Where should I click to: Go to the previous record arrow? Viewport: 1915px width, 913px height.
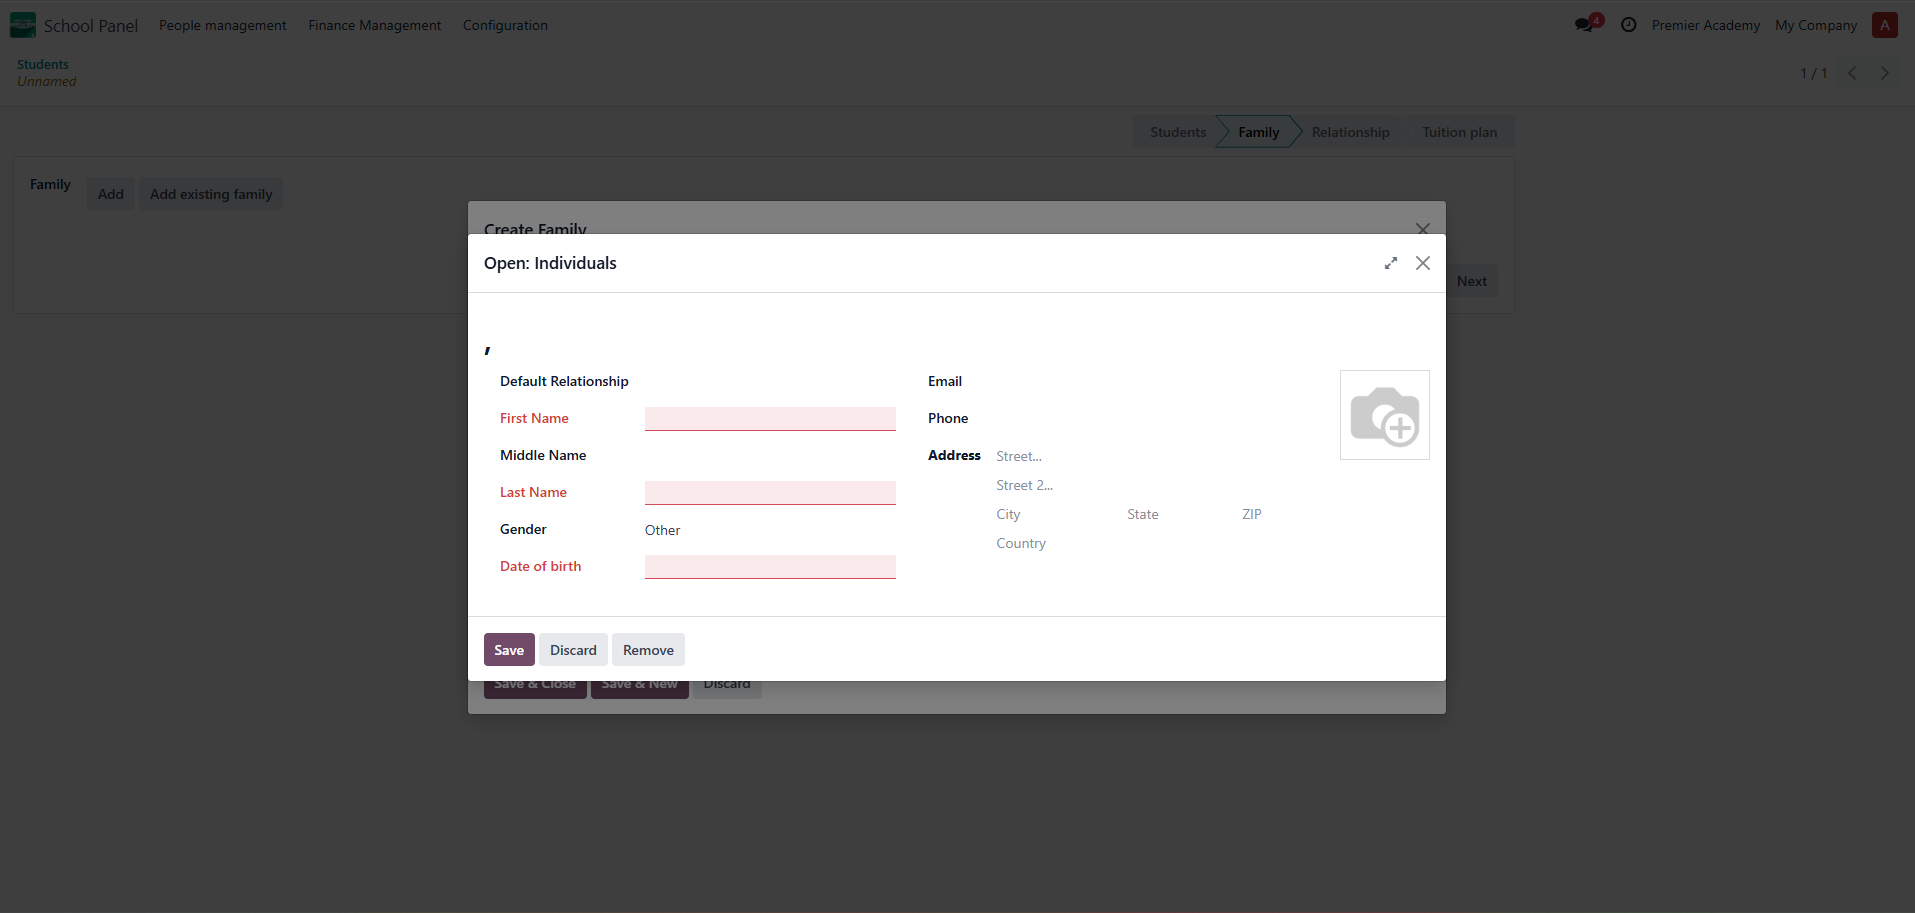pyautogui.click(x=1852, y=73)
